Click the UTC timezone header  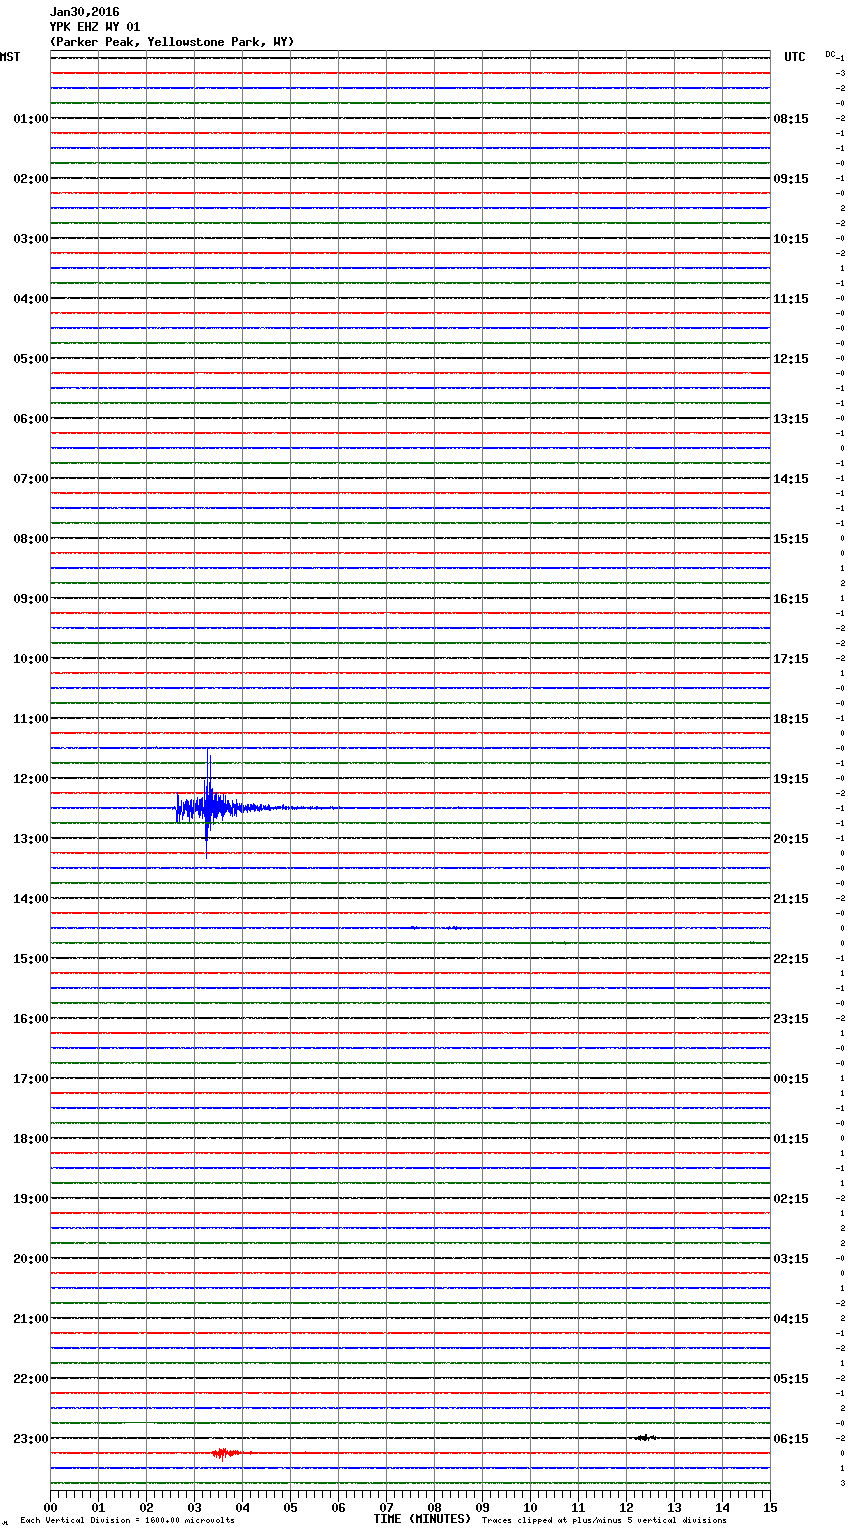point(794,57)
